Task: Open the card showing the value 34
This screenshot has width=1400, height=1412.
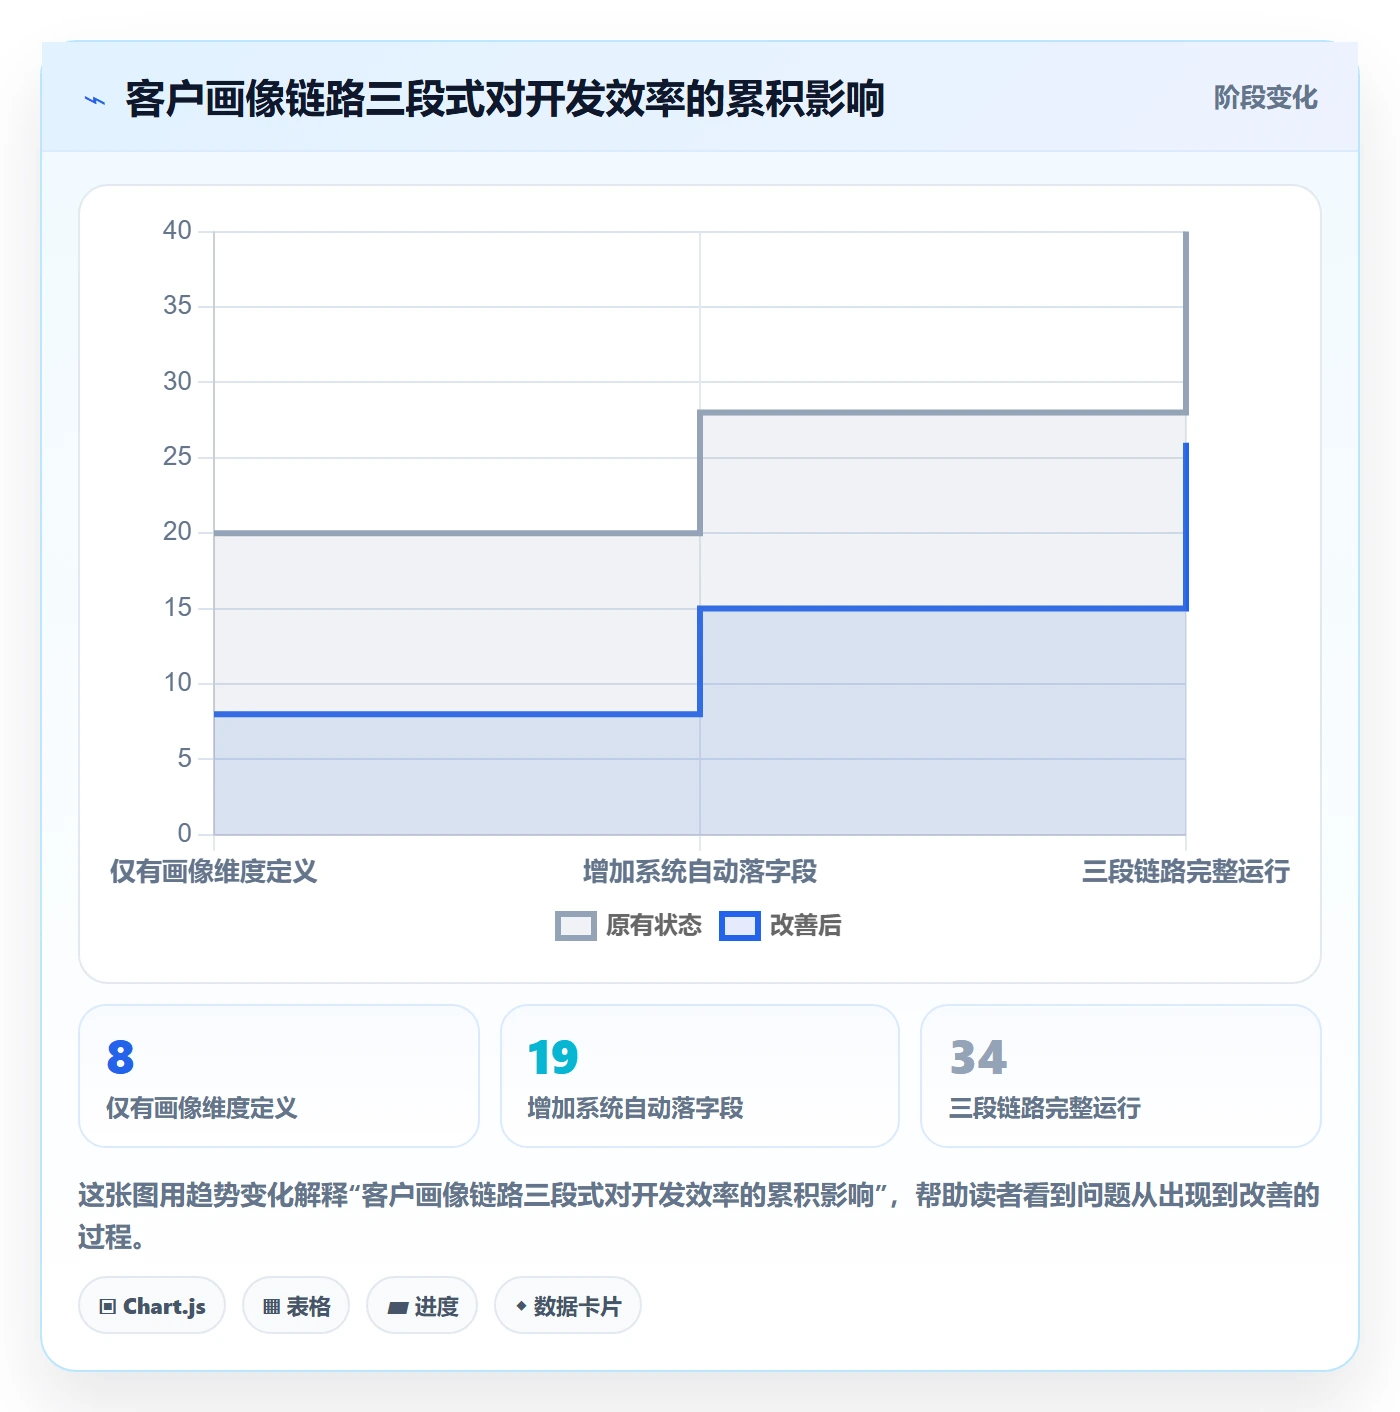Action: (x=1121, y=1076)
